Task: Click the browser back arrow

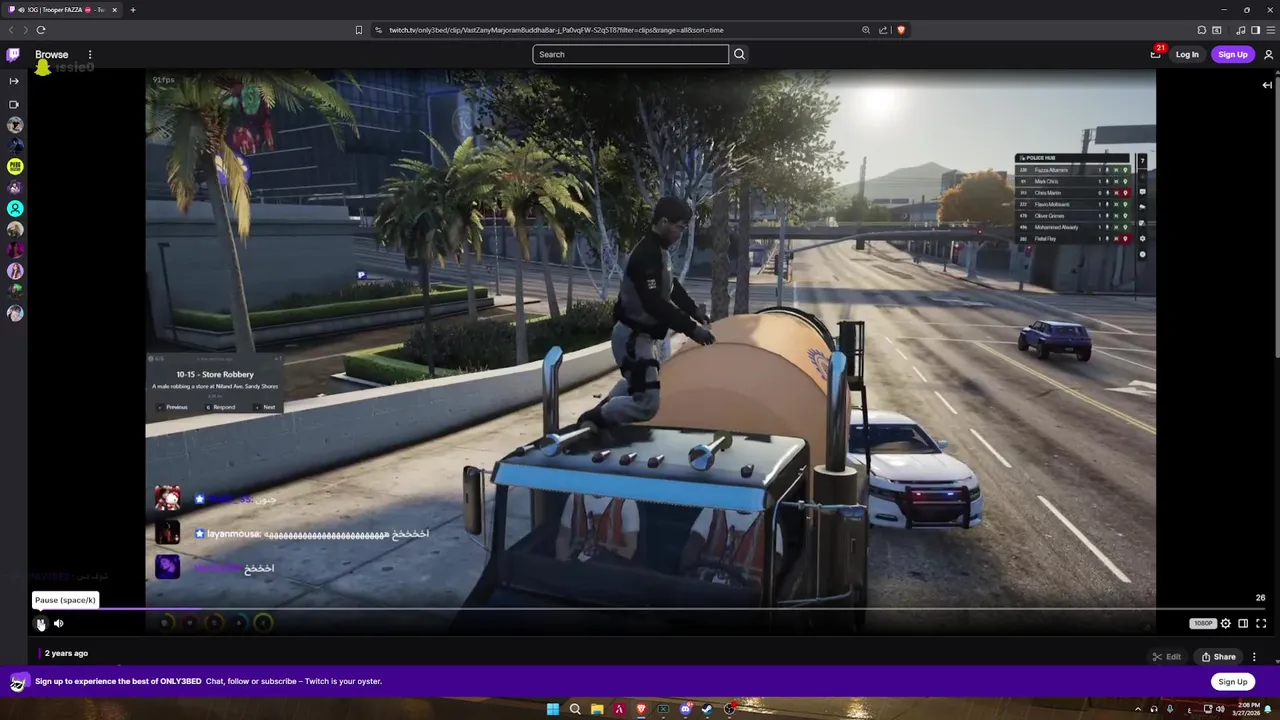Action: click(x=11, y=30)
